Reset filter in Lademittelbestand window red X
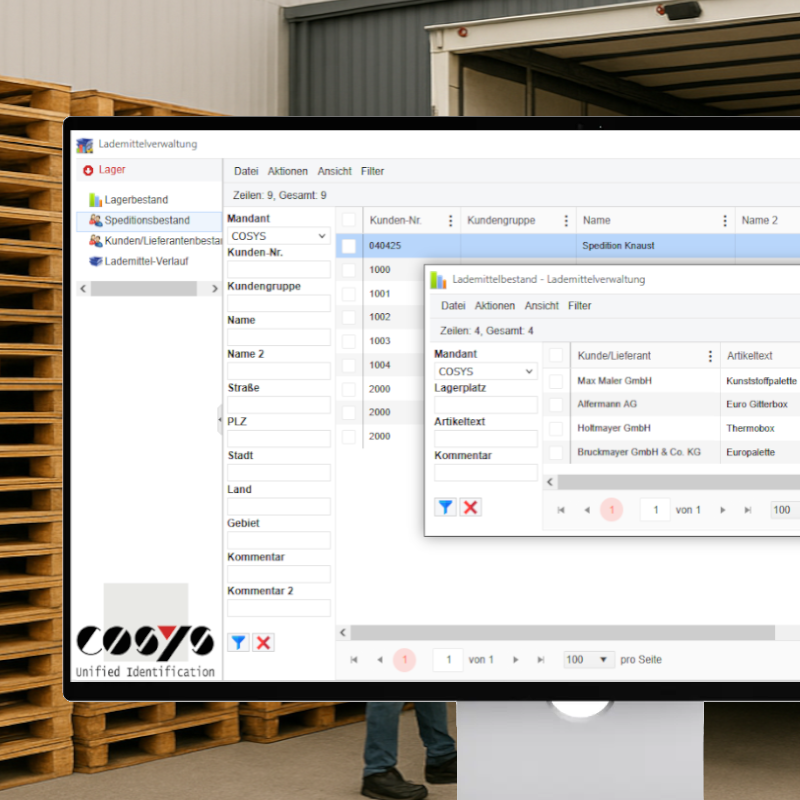This screenshot has height=800, width=800. 470,507
